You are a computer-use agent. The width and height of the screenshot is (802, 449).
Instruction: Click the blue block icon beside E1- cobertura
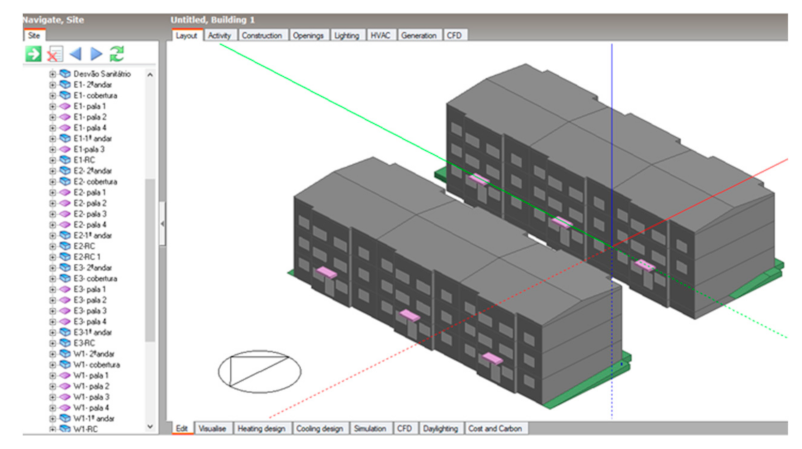pyautogui.click(x=65, y=95)
